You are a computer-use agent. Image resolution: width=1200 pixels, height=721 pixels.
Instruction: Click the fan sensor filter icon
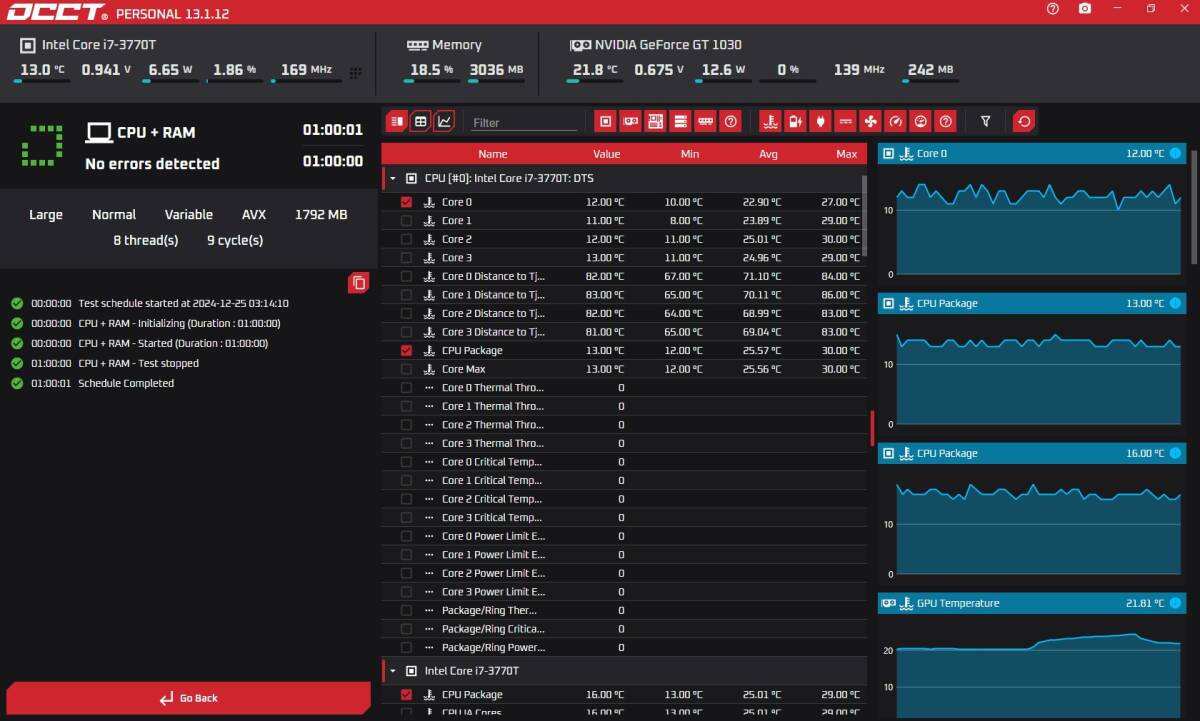870,122
